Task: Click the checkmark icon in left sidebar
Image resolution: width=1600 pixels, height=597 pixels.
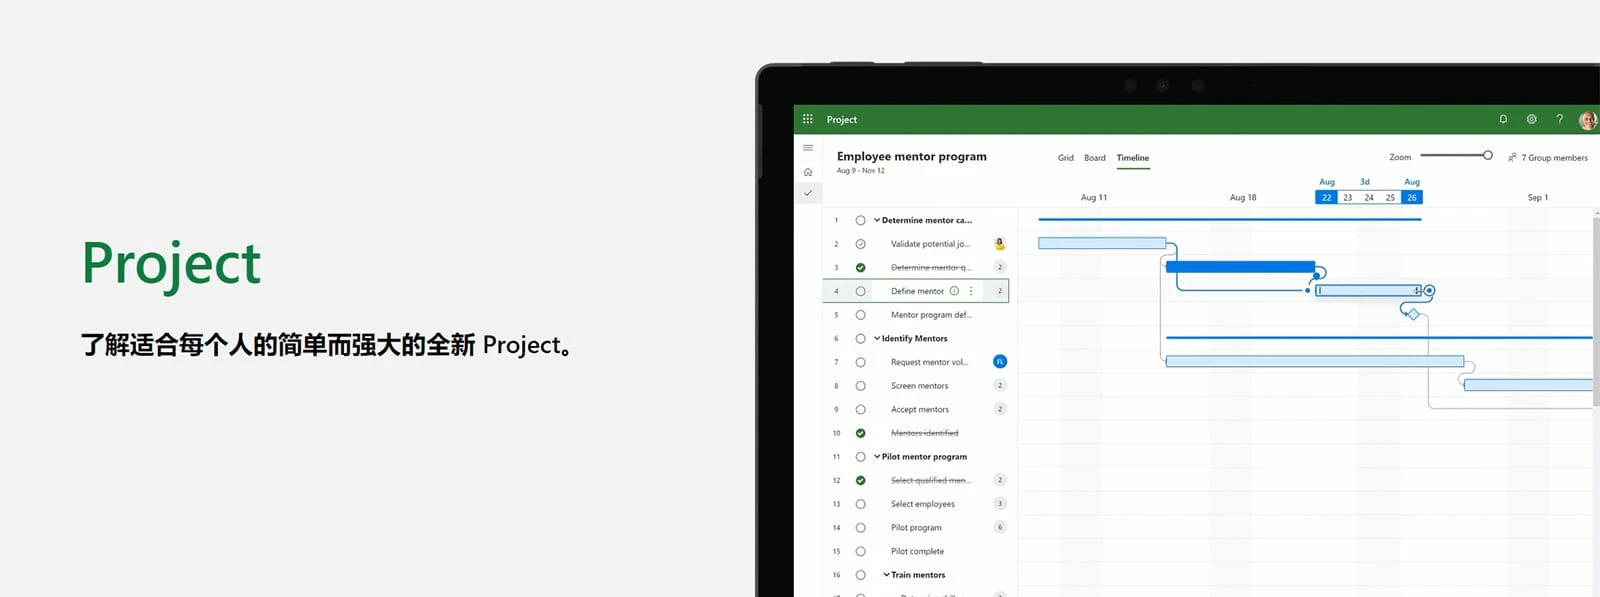Action: point(808,193)
